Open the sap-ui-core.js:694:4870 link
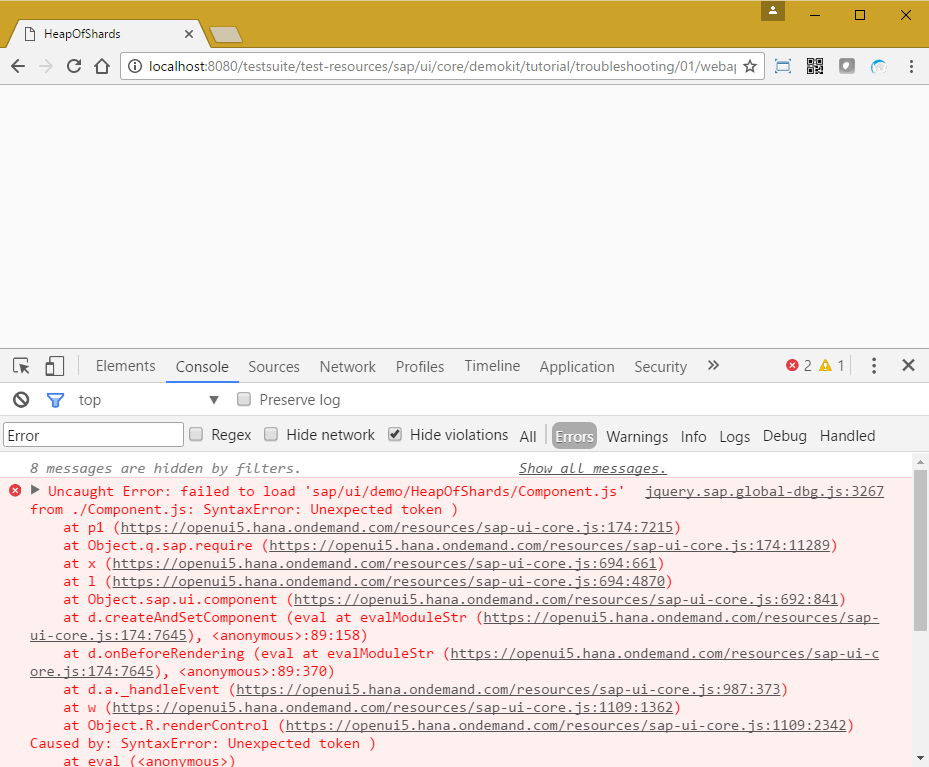The width and height of the screenshot is (929, 767). pyautogui.click(x=389, y=581)
